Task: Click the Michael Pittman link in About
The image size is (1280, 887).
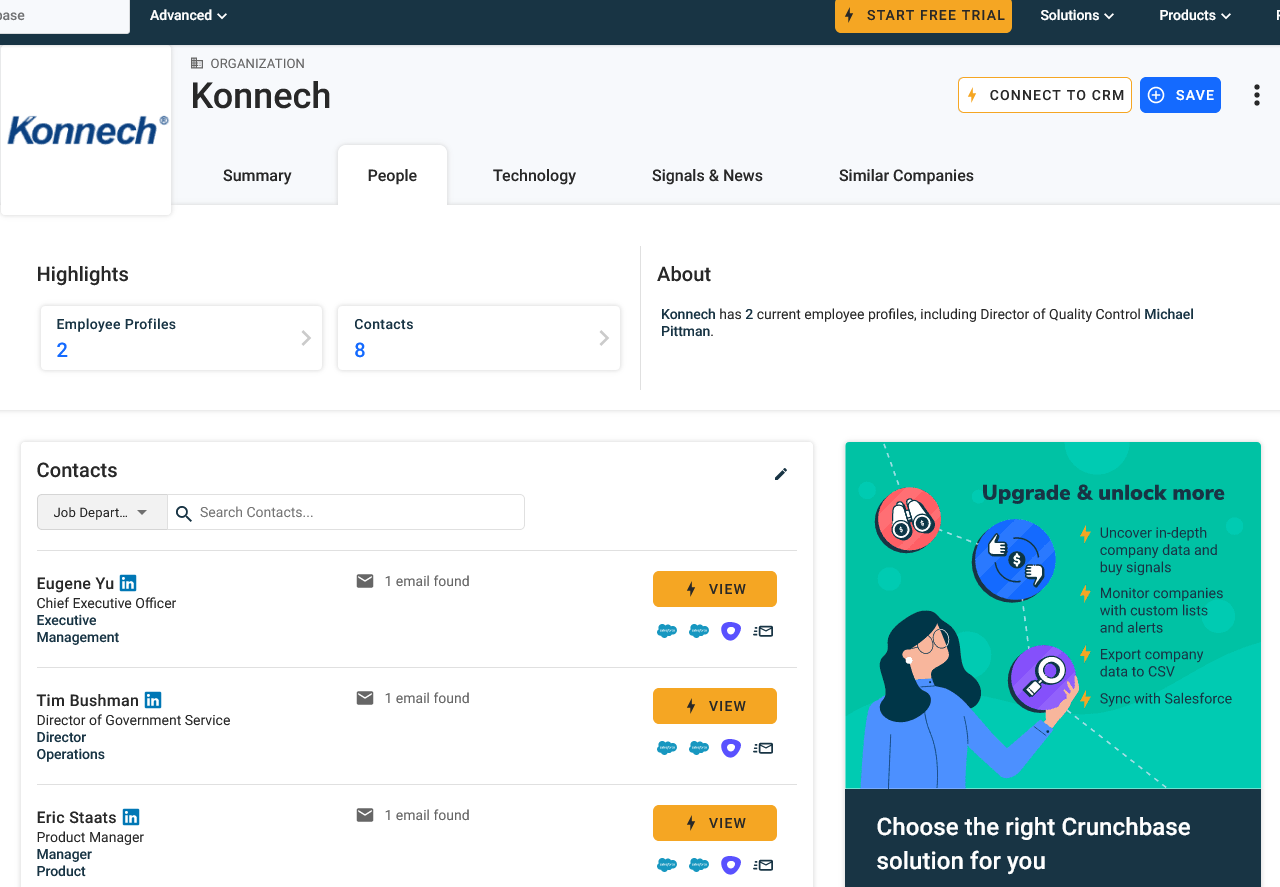Action: click(x=1169, y=314)
